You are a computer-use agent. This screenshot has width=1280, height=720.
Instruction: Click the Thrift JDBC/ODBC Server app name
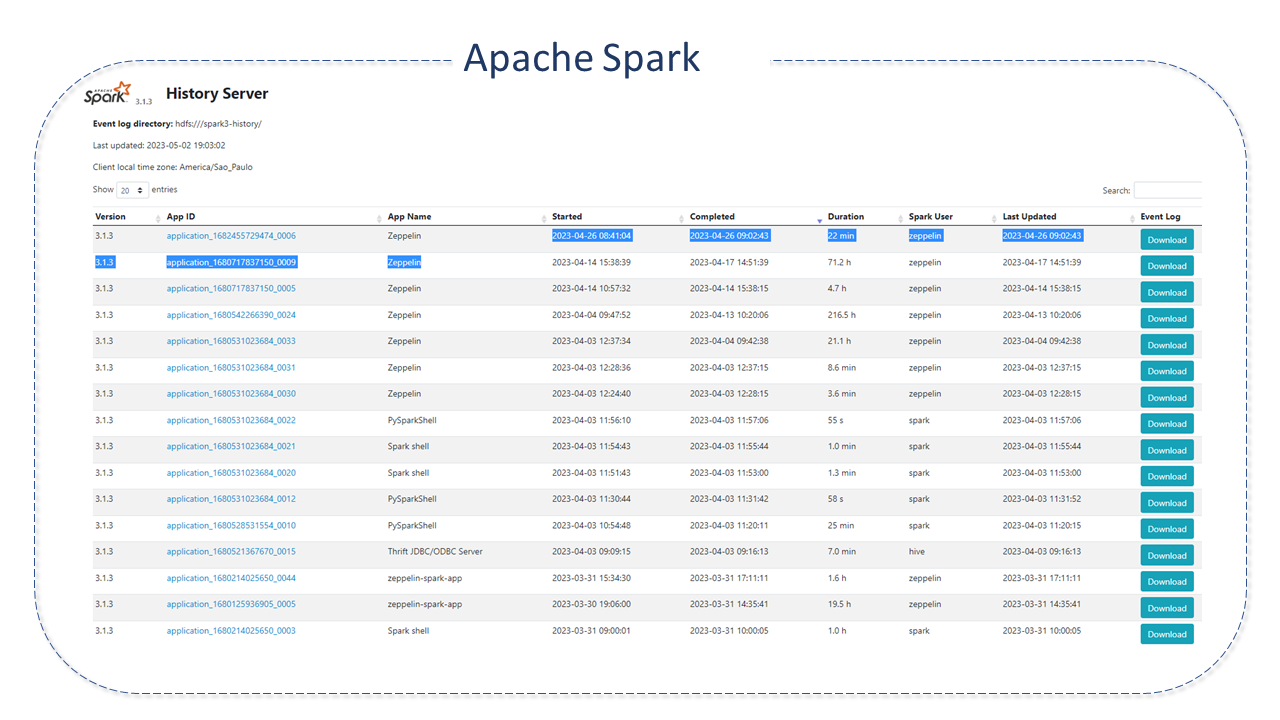435,552
